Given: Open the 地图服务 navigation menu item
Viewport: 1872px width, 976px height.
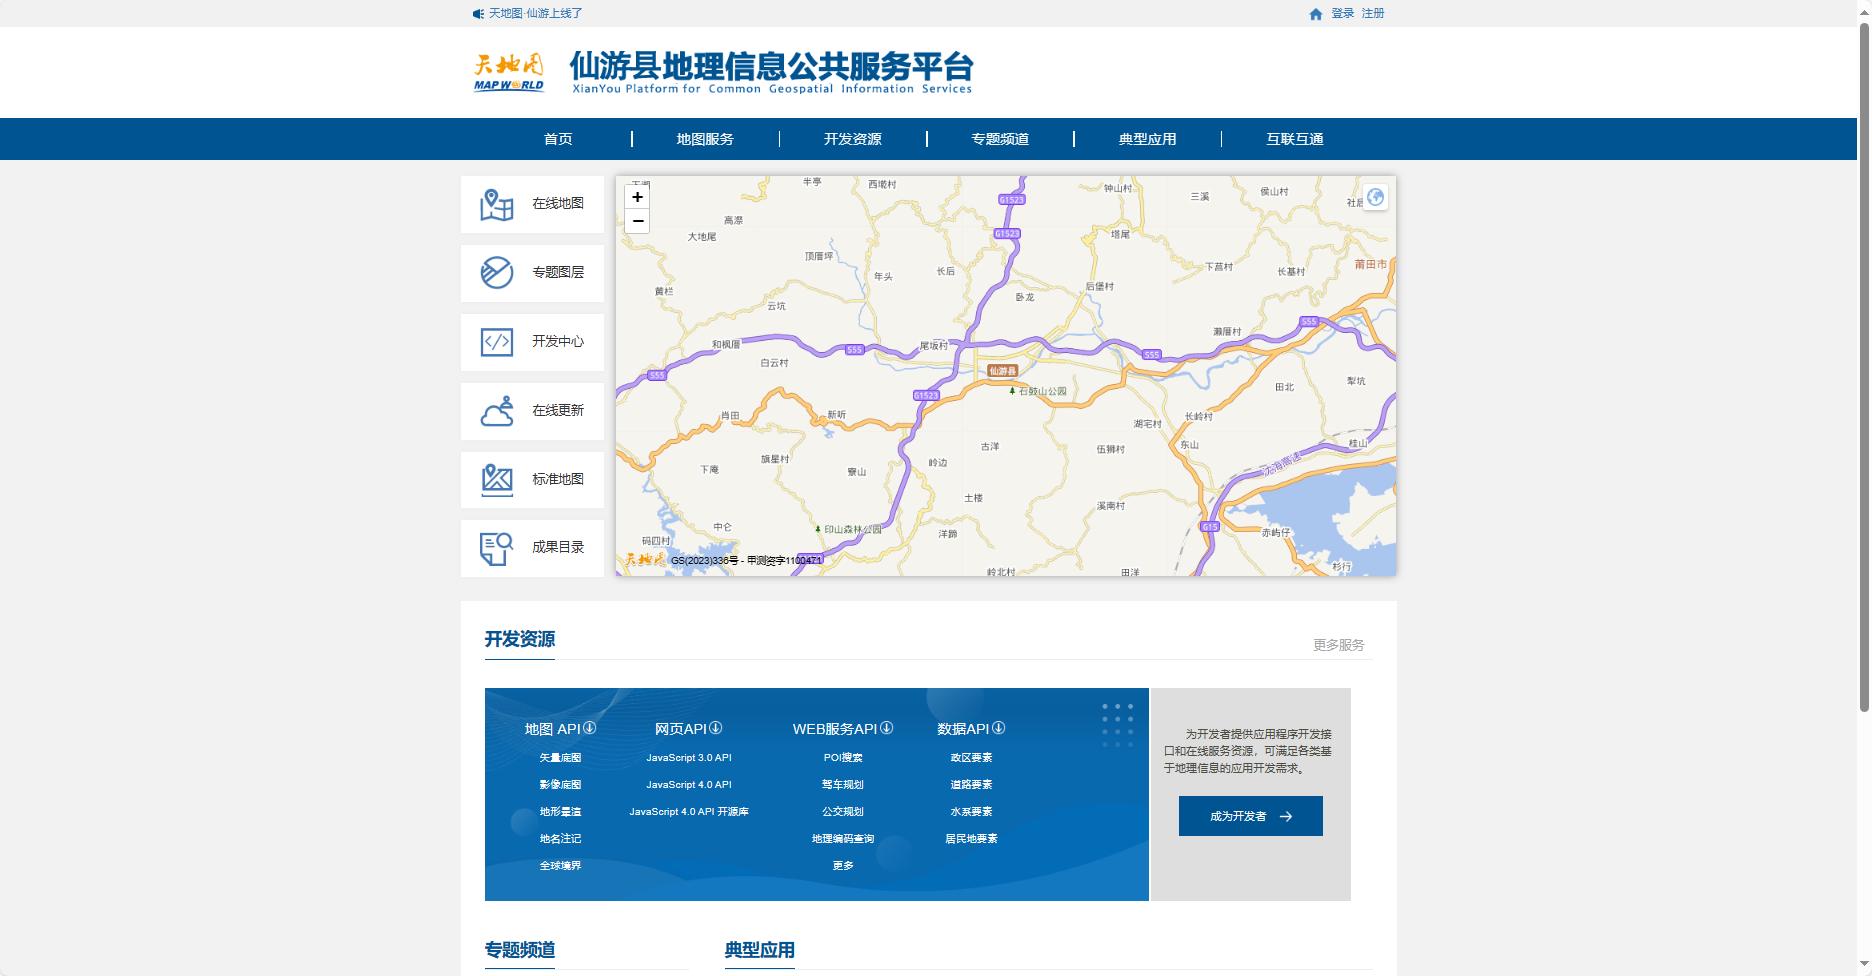Looking at the screenshot, I should click(705, 139).
